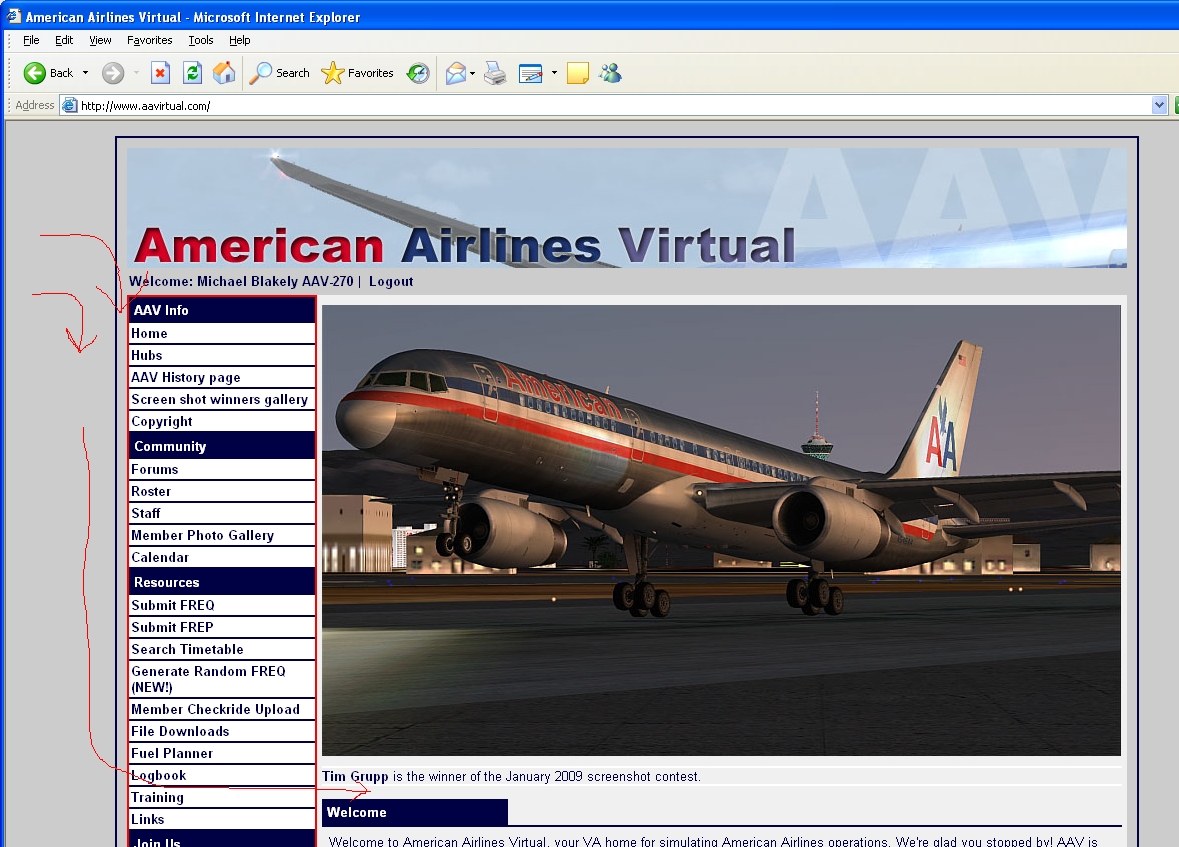Click the Welcome heading bar
The width and height of the screenshot is (1179, 847).
pyautogui.click(x=414, y=812)
